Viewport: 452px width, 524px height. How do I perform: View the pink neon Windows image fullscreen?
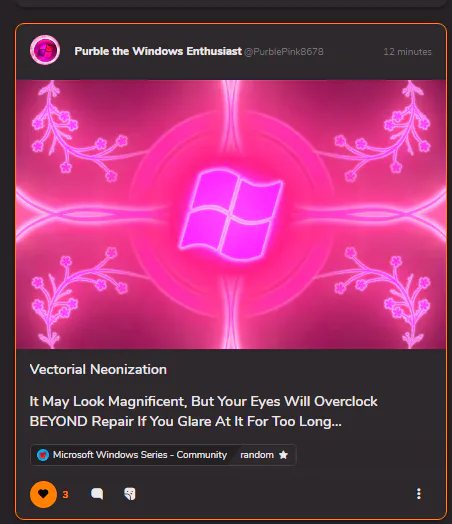(231, 214)
